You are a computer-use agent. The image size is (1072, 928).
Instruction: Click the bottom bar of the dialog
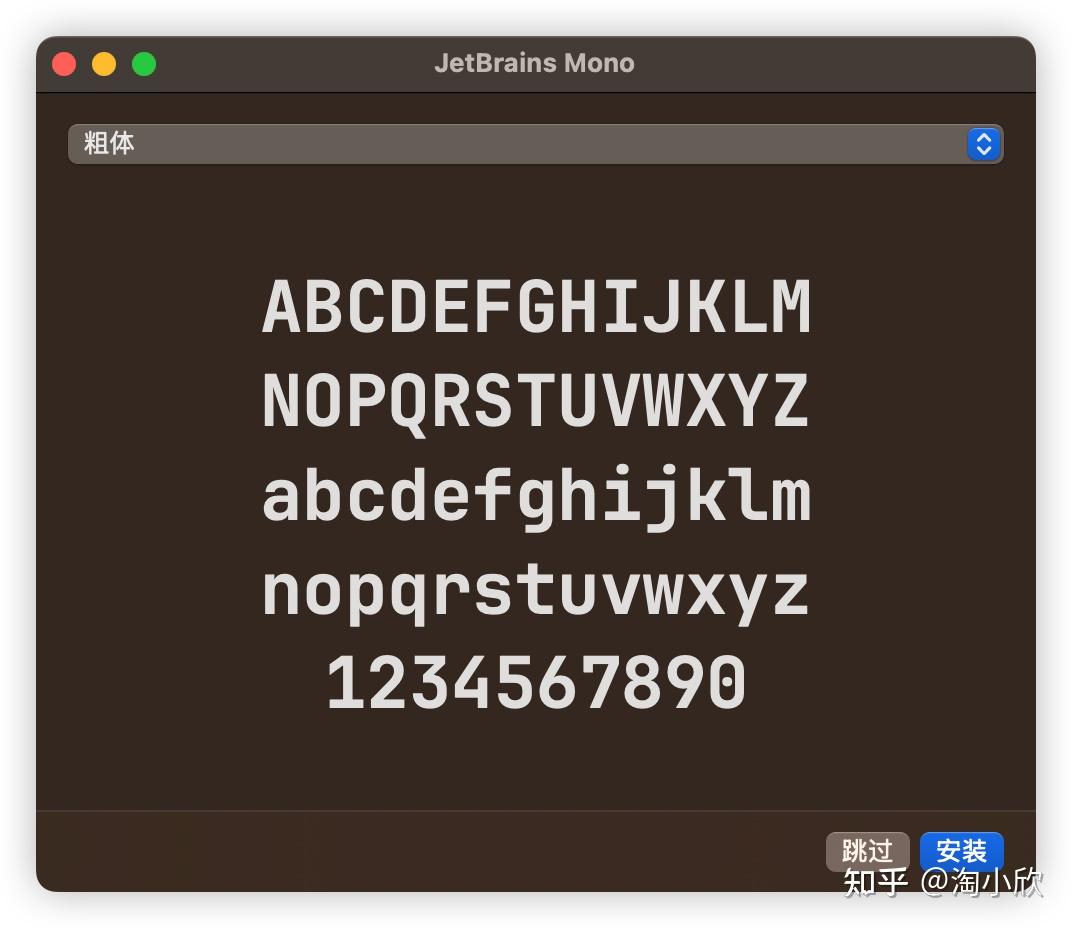[x=400, y=851]
